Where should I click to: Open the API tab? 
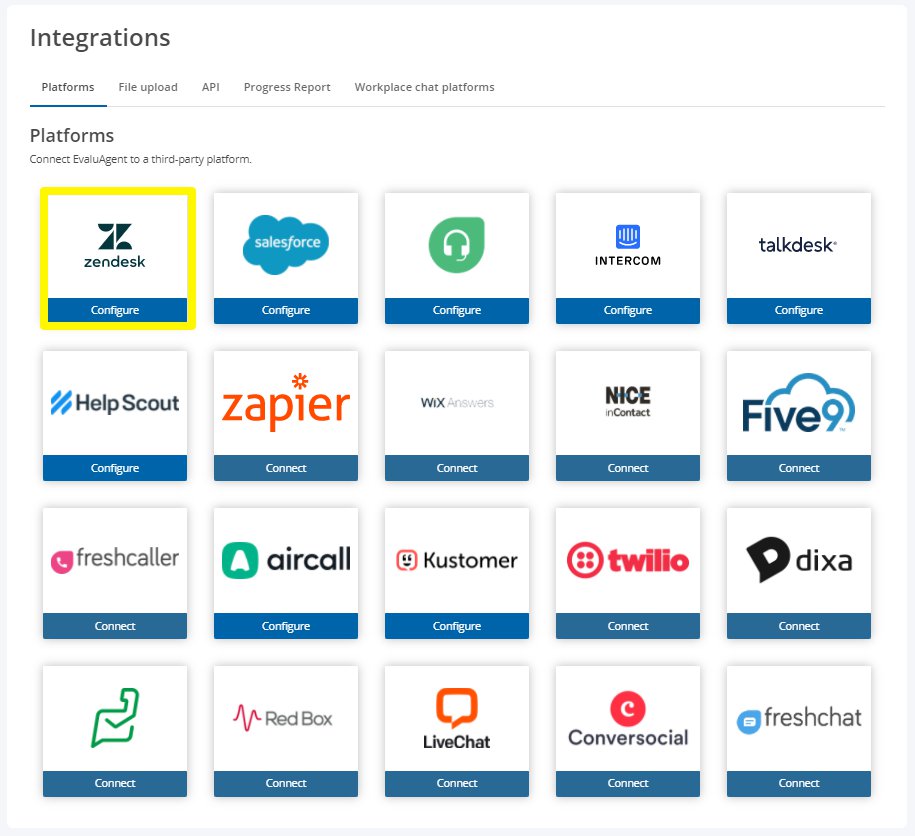point(211,88)
